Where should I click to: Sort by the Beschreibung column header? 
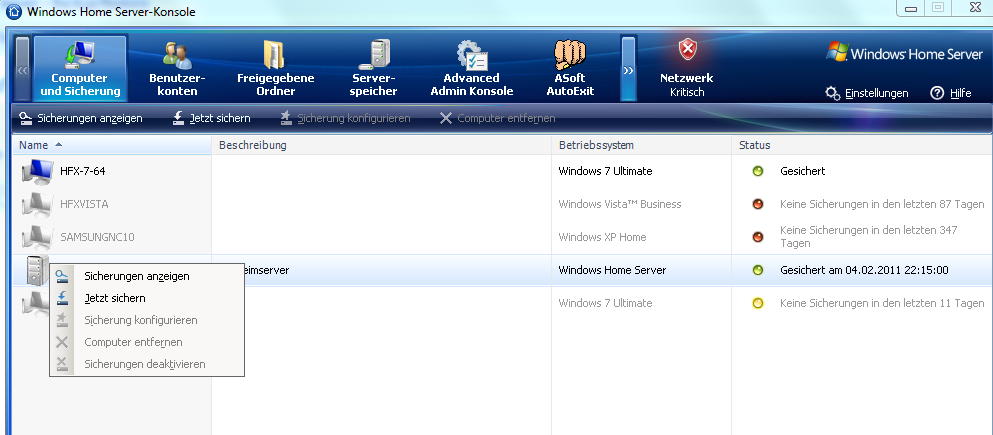[x=382, y=145]
